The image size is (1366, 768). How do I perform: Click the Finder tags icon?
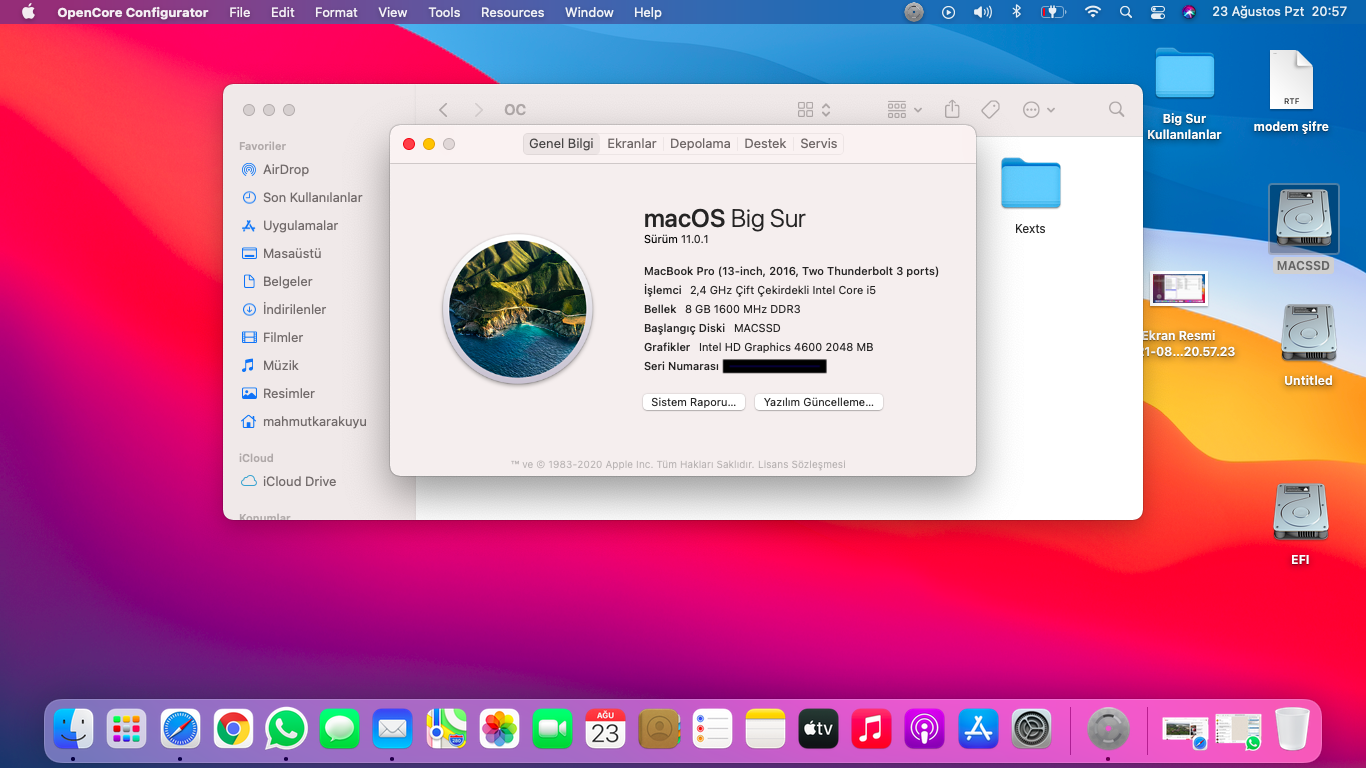(x=990, y=110)
